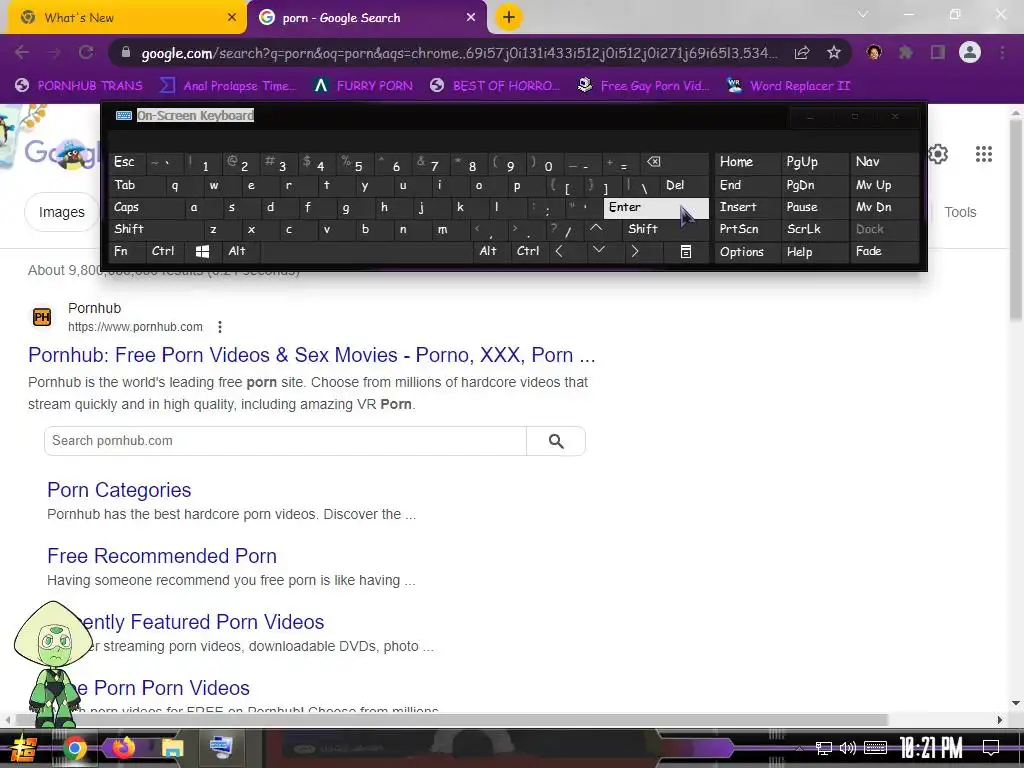Tap the PgDn key on the keyboard
The width and height of the screenshot is (1024, 768).
(x=814, y=185)
